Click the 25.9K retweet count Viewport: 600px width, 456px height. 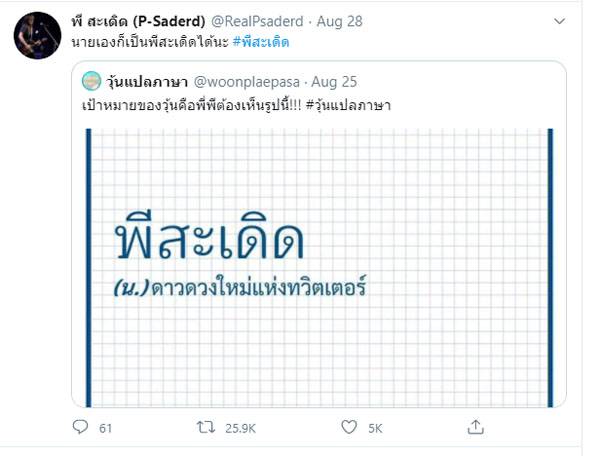(x=239, y=428)
